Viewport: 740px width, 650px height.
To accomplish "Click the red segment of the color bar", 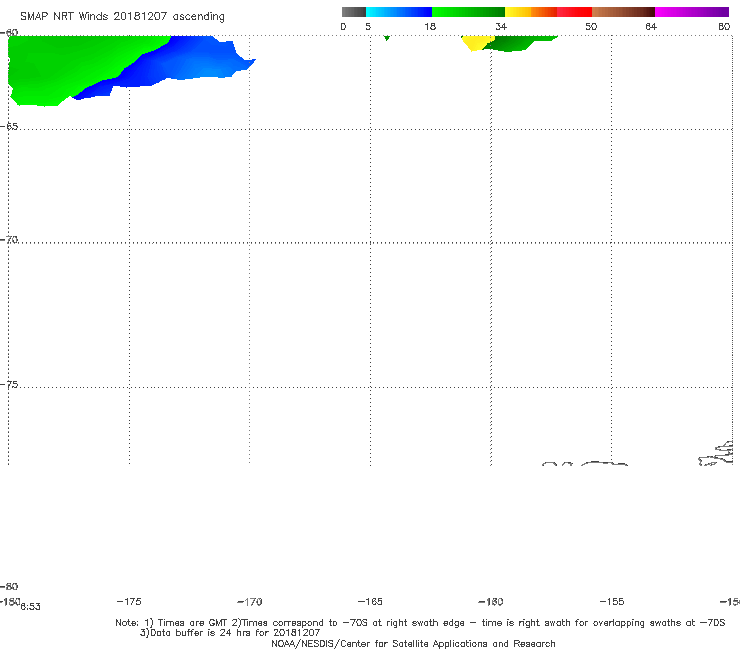I will [574, 12].
